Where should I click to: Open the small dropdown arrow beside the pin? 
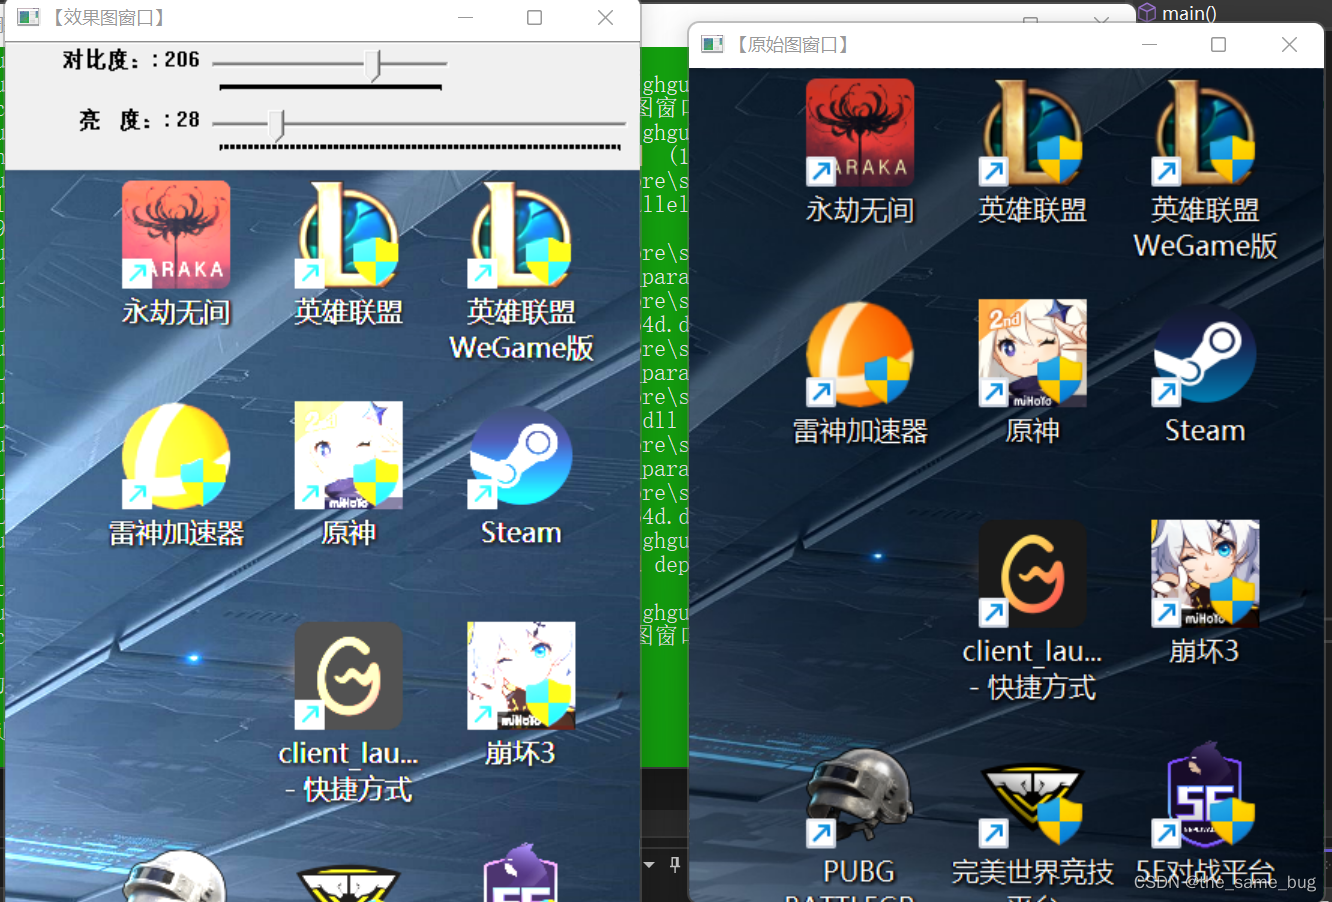649,865
